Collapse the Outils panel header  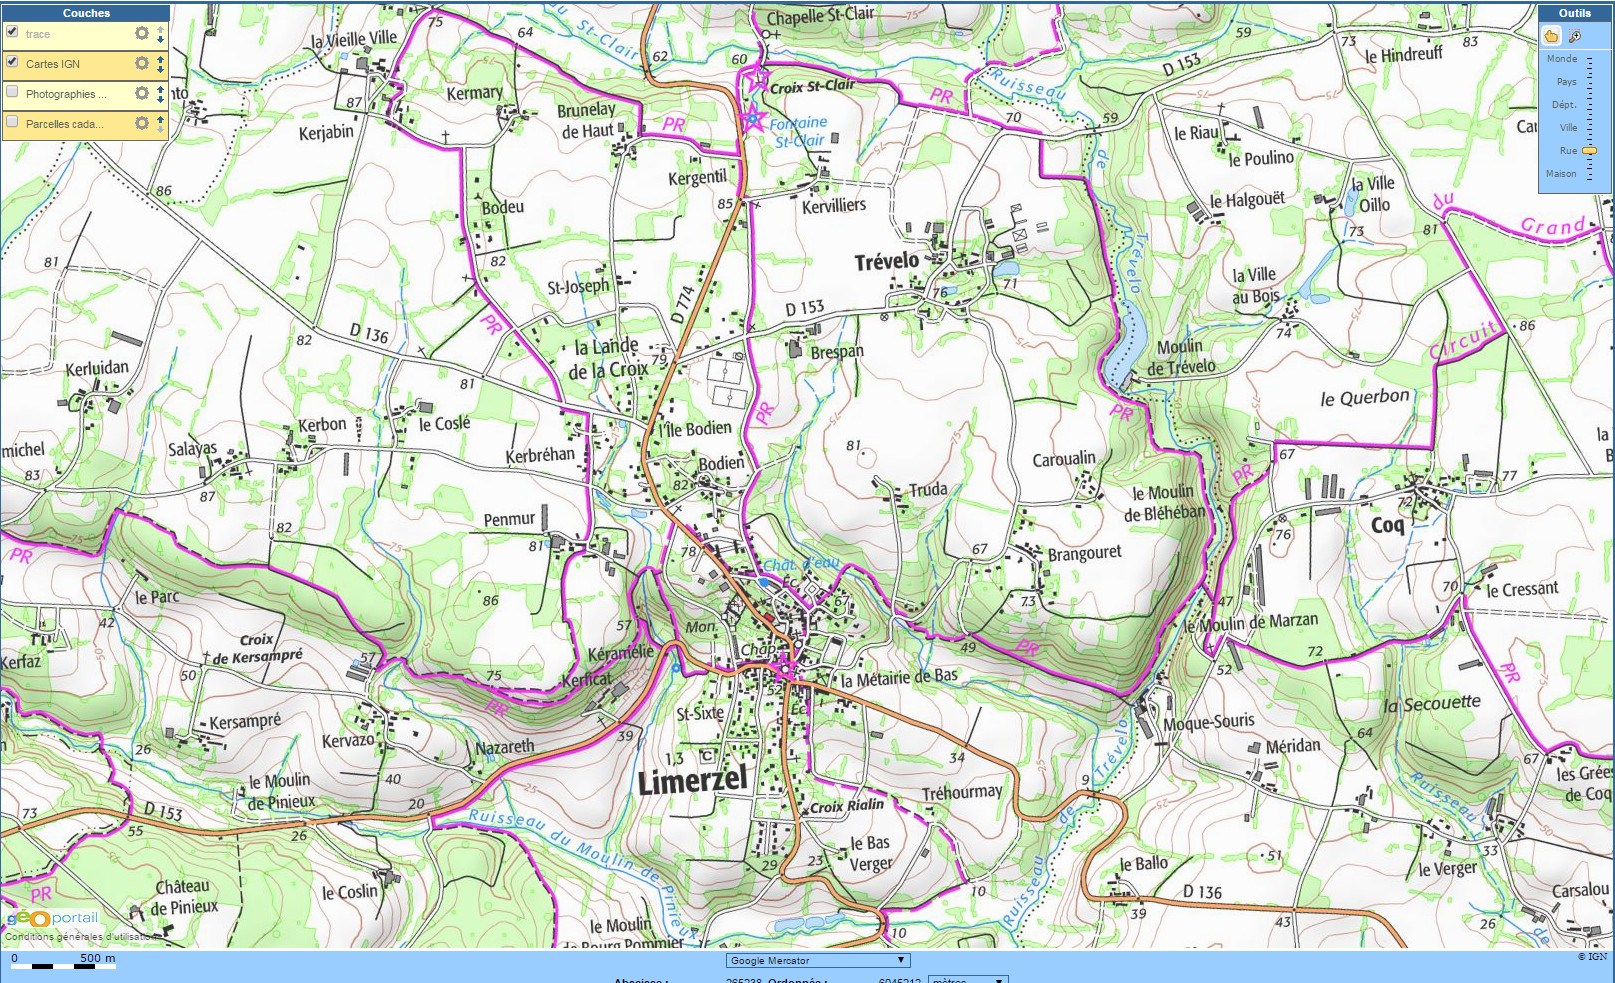(x=1574, y=13)
